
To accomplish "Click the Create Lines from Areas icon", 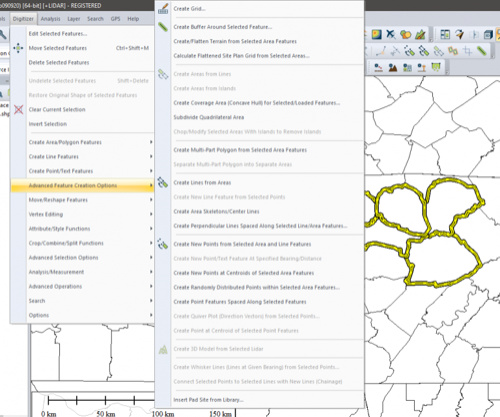I will 163,182.
